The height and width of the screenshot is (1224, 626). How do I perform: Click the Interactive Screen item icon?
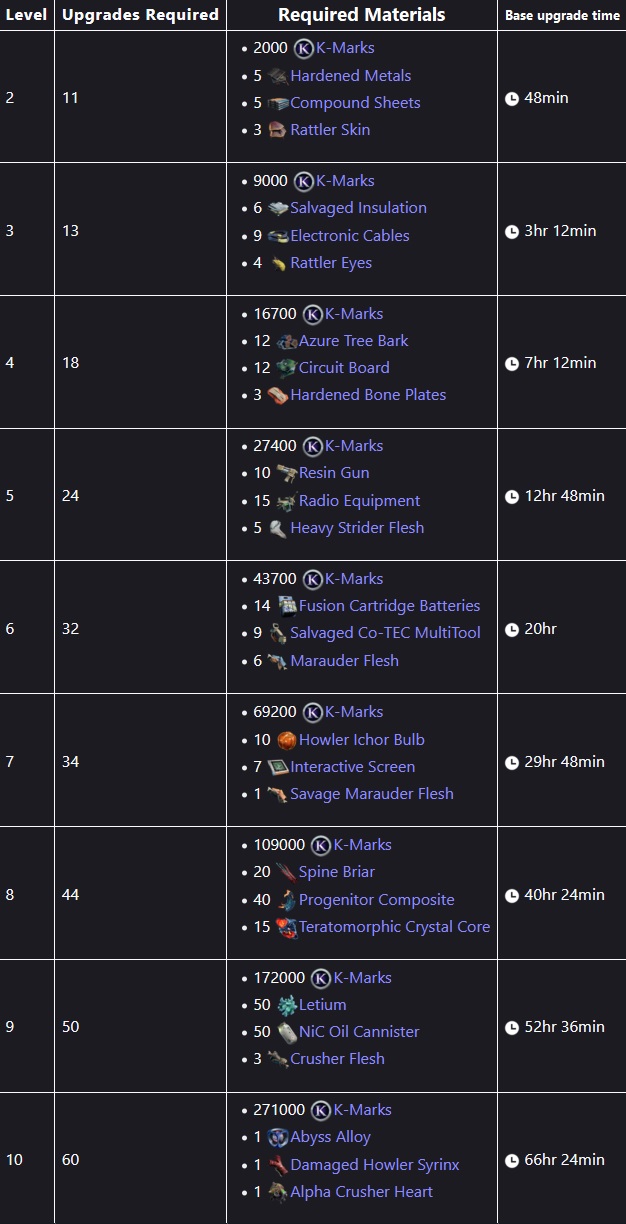[x=277, y=767]
